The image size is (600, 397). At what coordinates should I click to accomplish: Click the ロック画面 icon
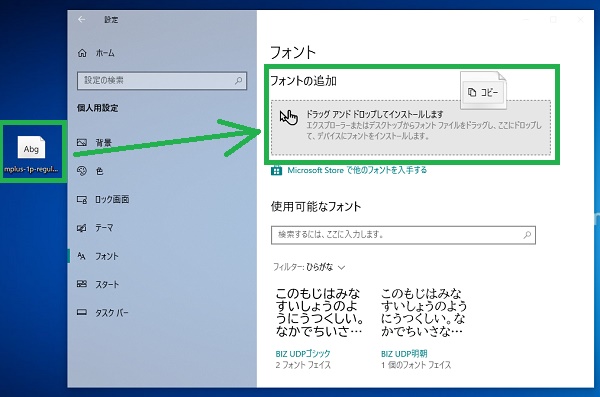[82, 199]
